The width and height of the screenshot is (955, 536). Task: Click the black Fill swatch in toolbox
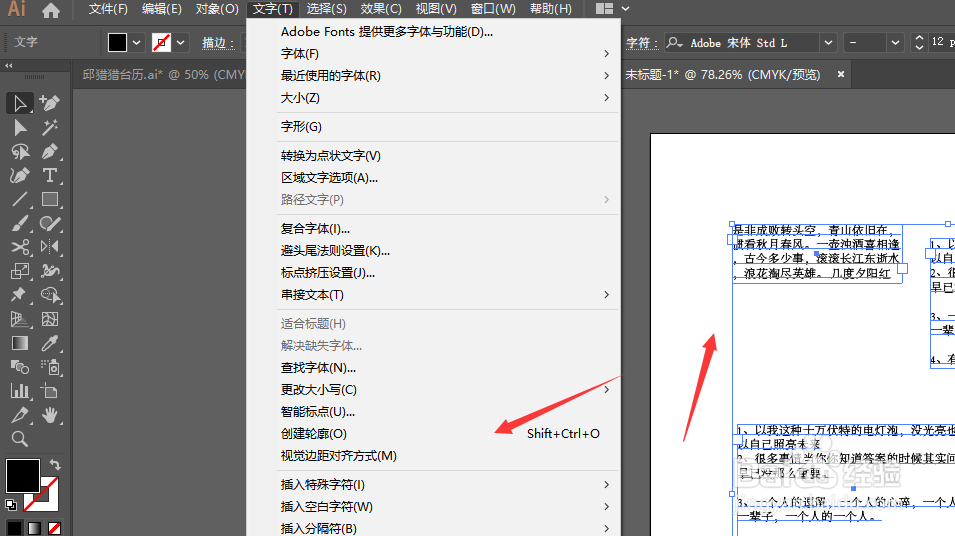click(x=23, y=476)
